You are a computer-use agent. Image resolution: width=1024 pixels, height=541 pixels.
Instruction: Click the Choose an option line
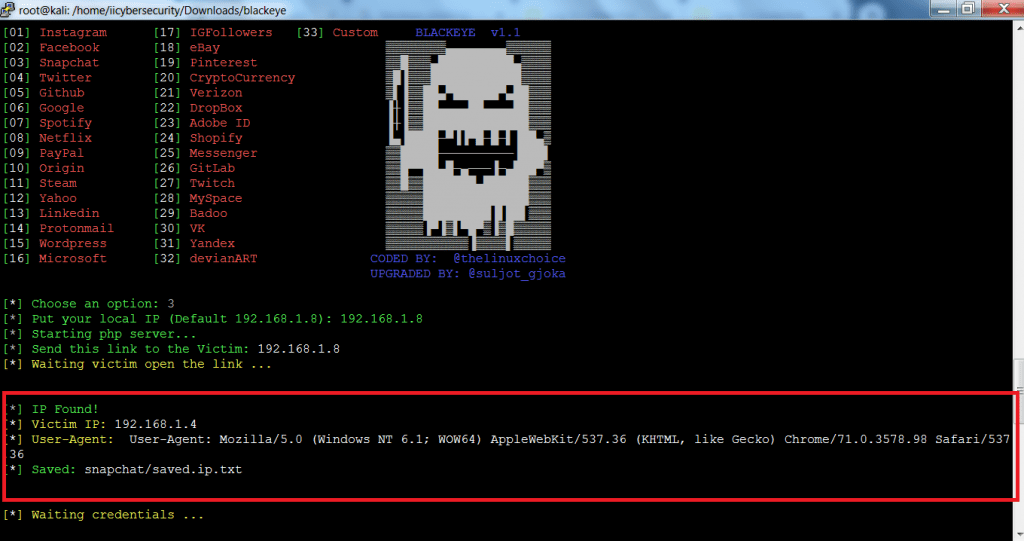click(x=89, y=303)
